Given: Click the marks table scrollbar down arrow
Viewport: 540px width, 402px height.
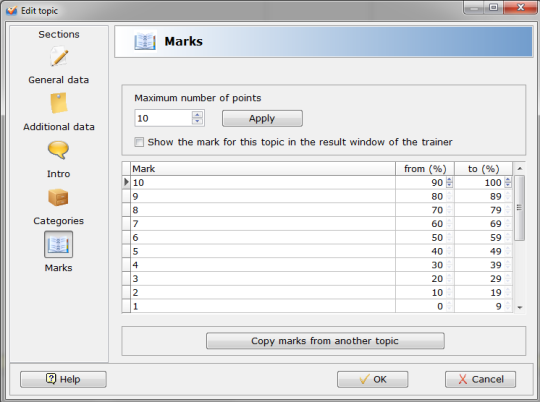Looking at the screenshot, I should click(520, 307).
